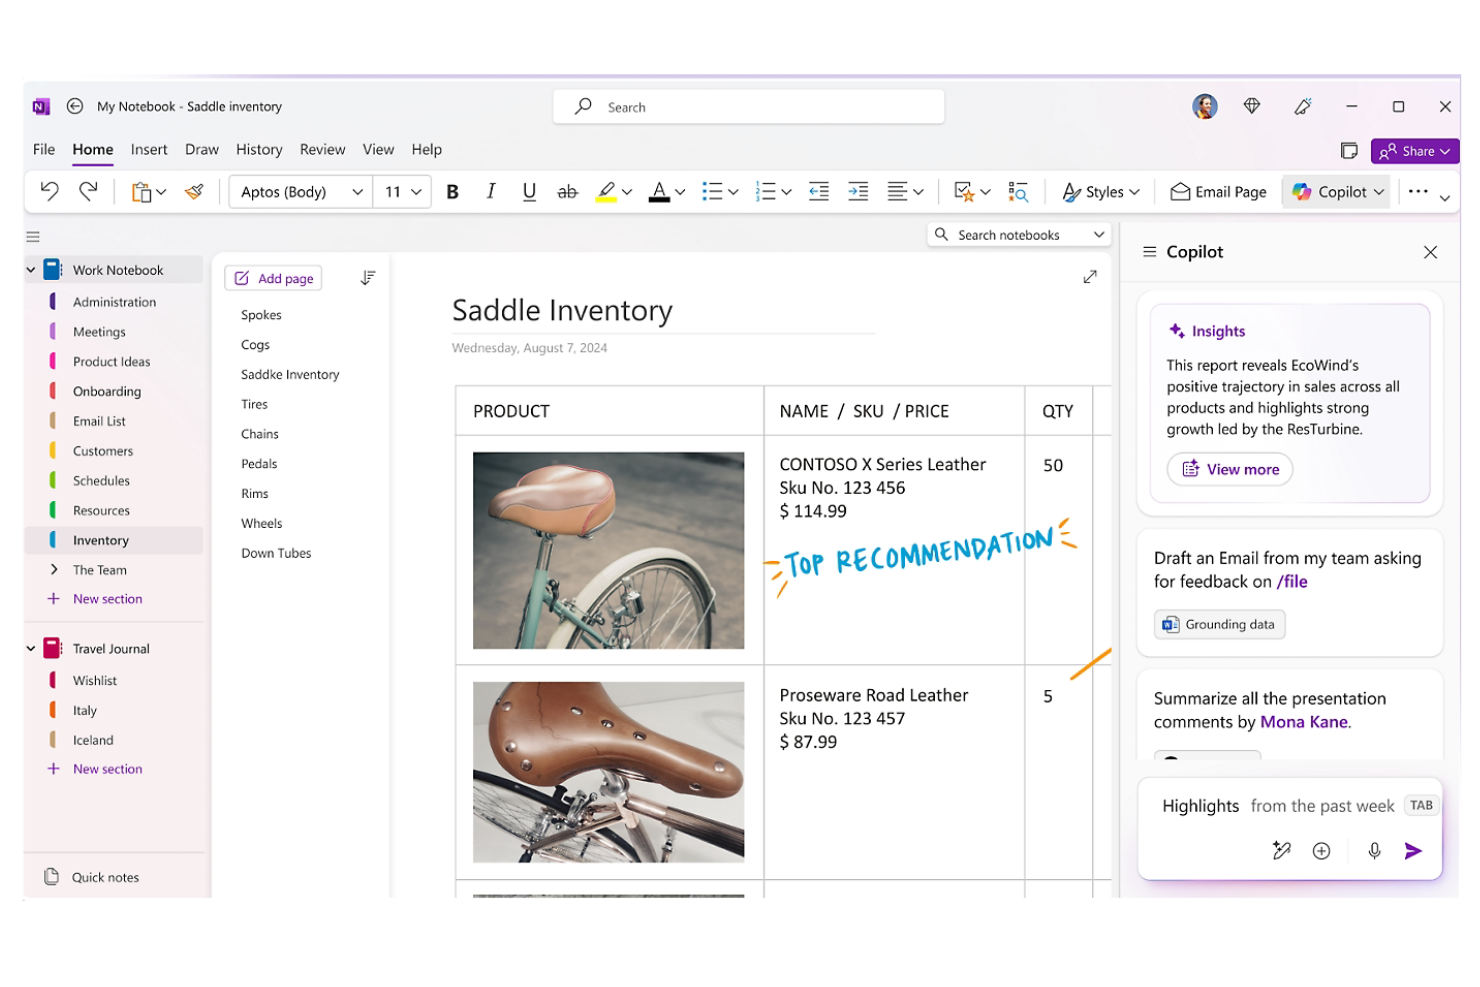This screenshot has width=1480, height=987.
Task: Expand The Team section chevron
Action: coord(53,569)
